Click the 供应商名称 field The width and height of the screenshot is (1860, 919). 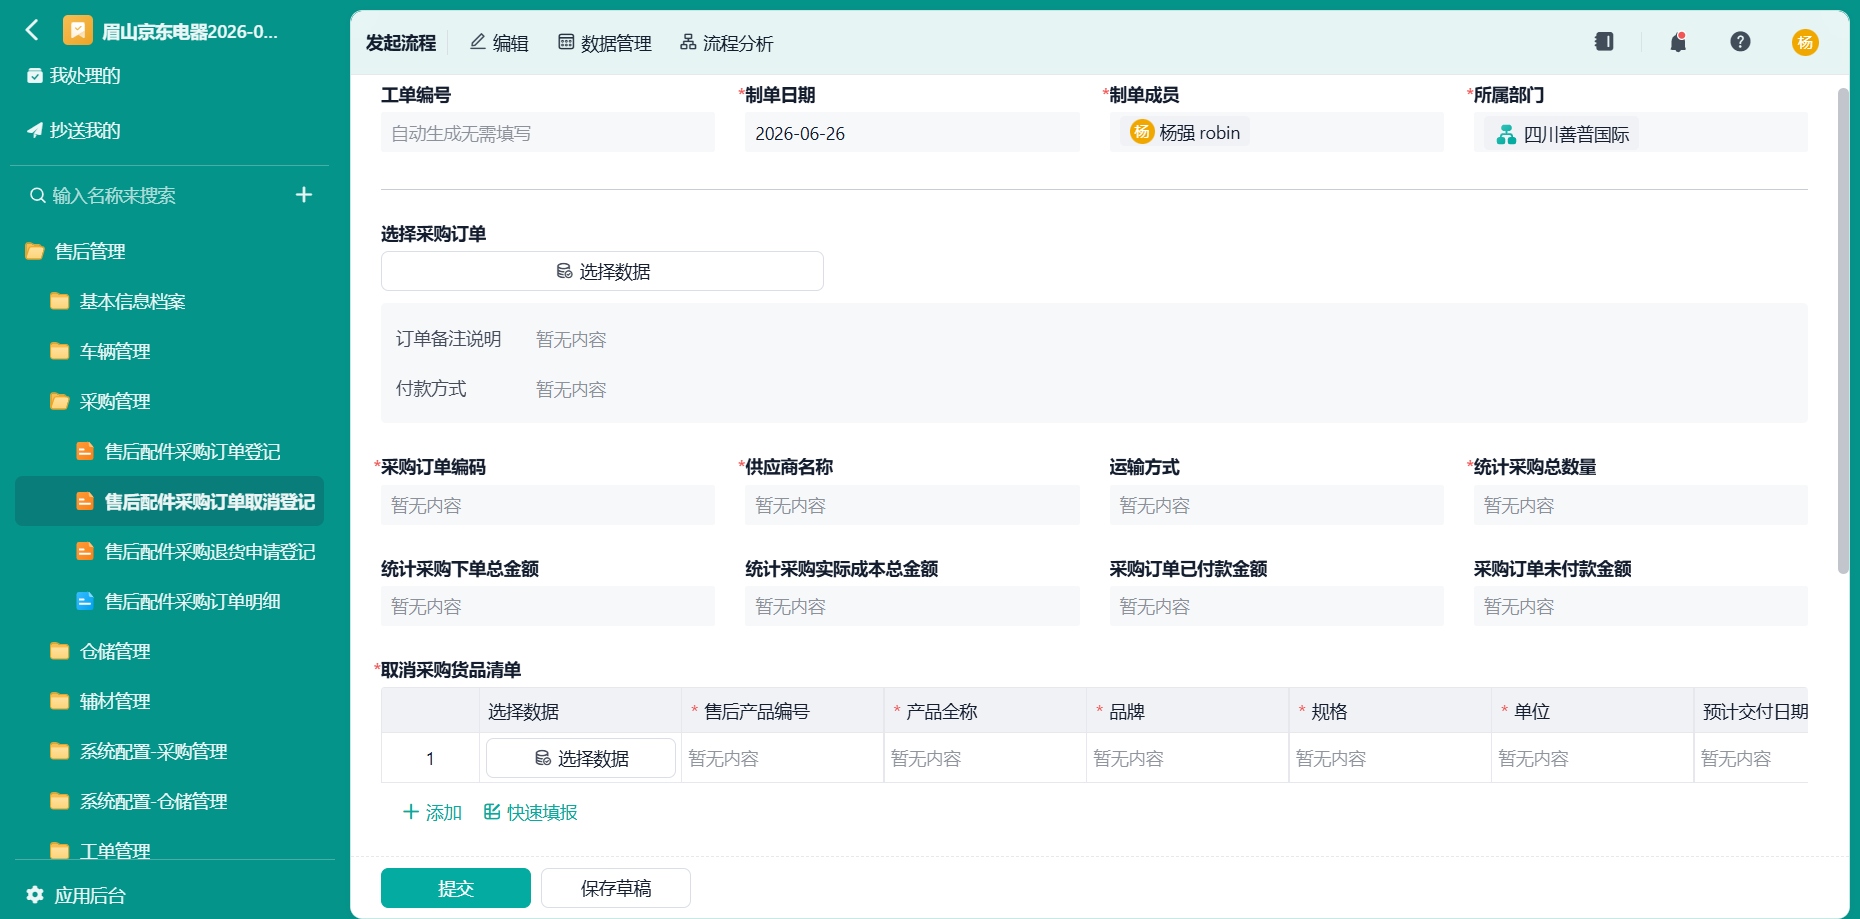pyautogui.click(x=912, y=505)
